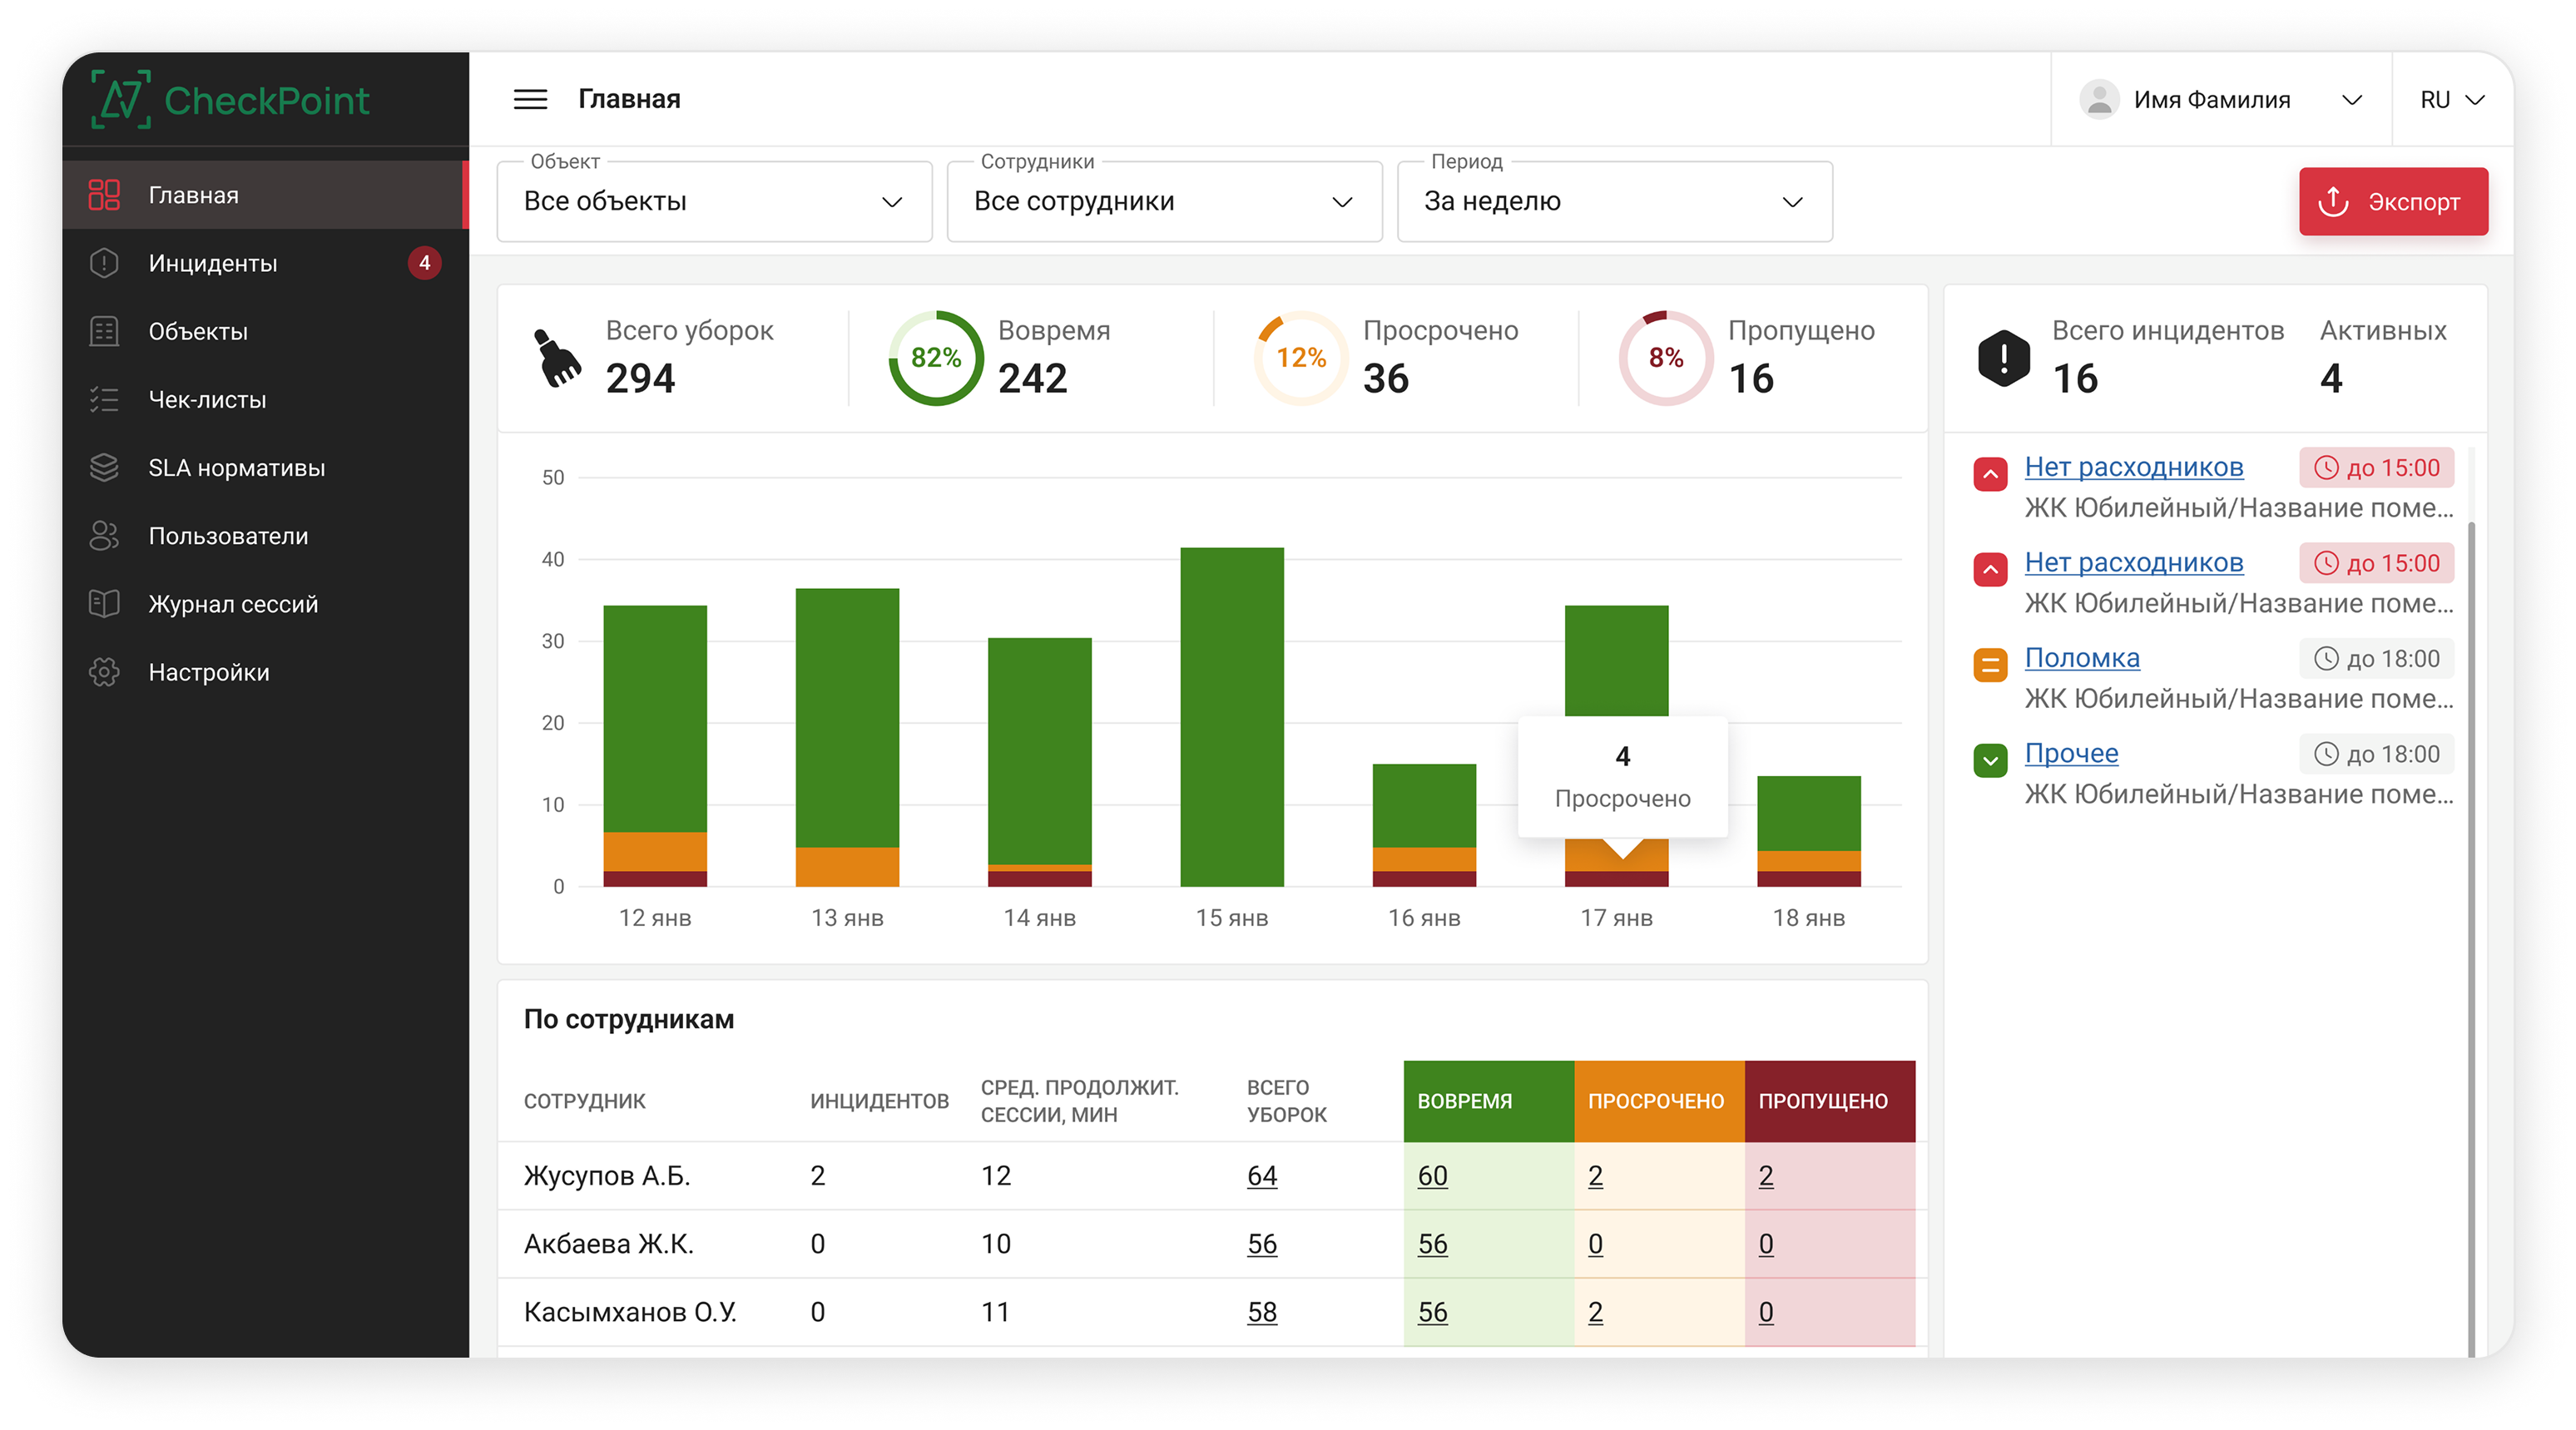
Task: Click the ИНЦИДЕНТОВ column header
Action: coord(879,1100)
